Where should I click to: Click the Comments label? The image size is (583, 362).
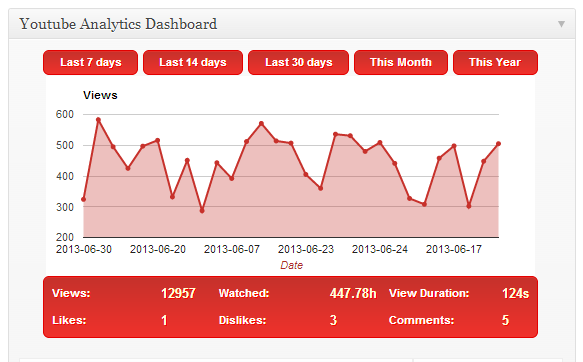coord(422,320)
